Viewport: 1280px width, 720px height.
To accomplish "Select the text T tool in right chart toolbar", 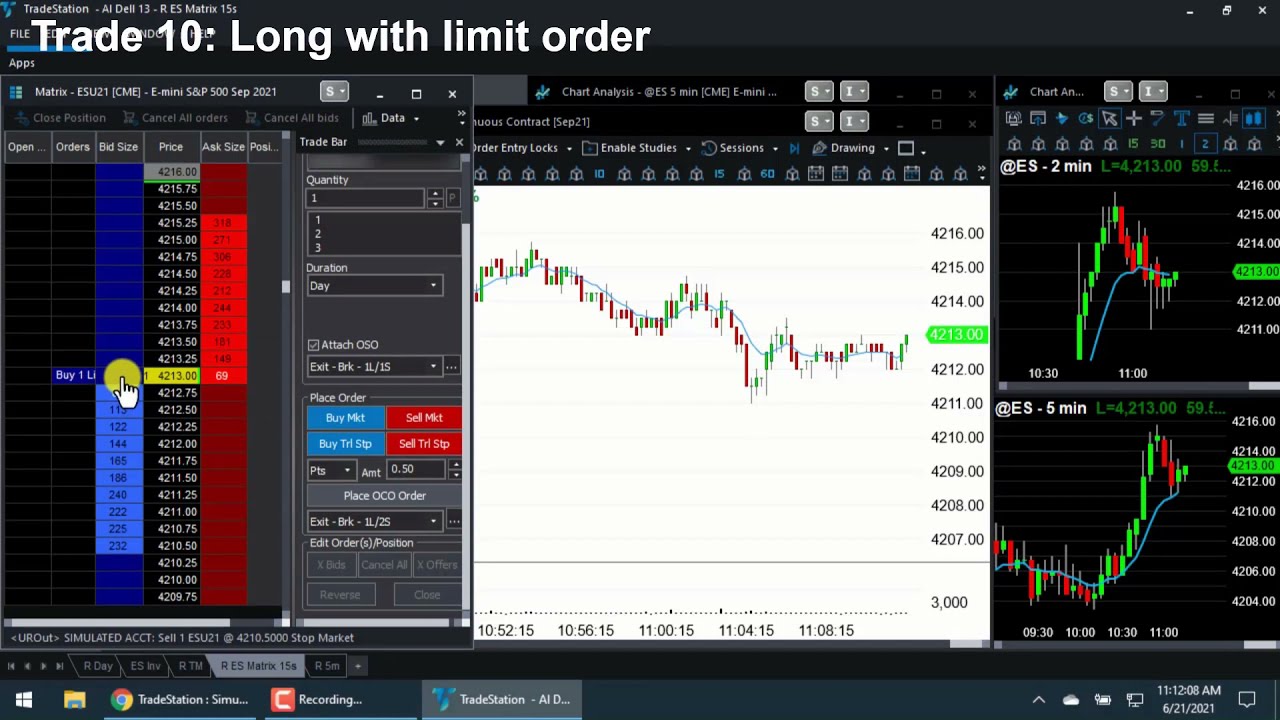I will coord(1181,119).
